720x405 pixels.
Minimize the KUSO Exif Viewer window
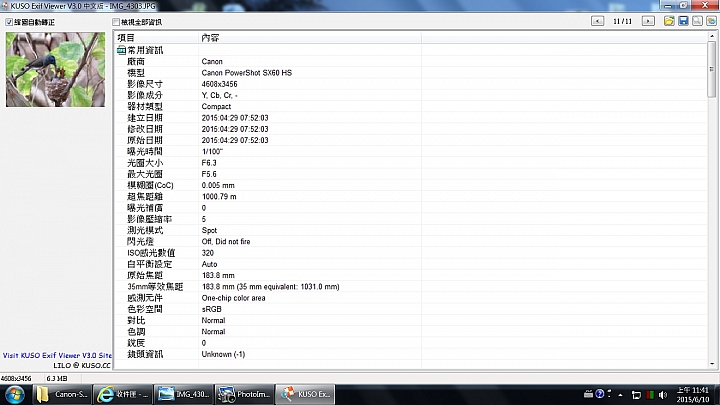pos(668,6)
